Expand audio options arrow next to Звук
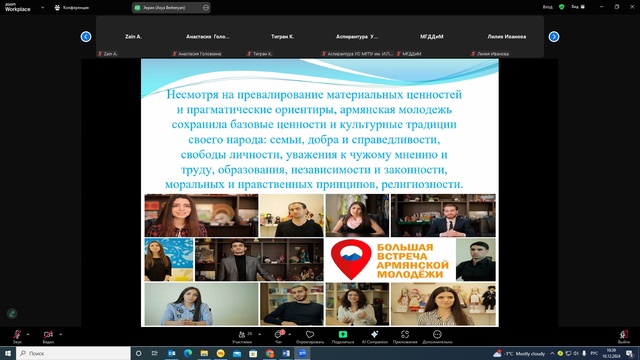640x360 pixels. [28, 334]
